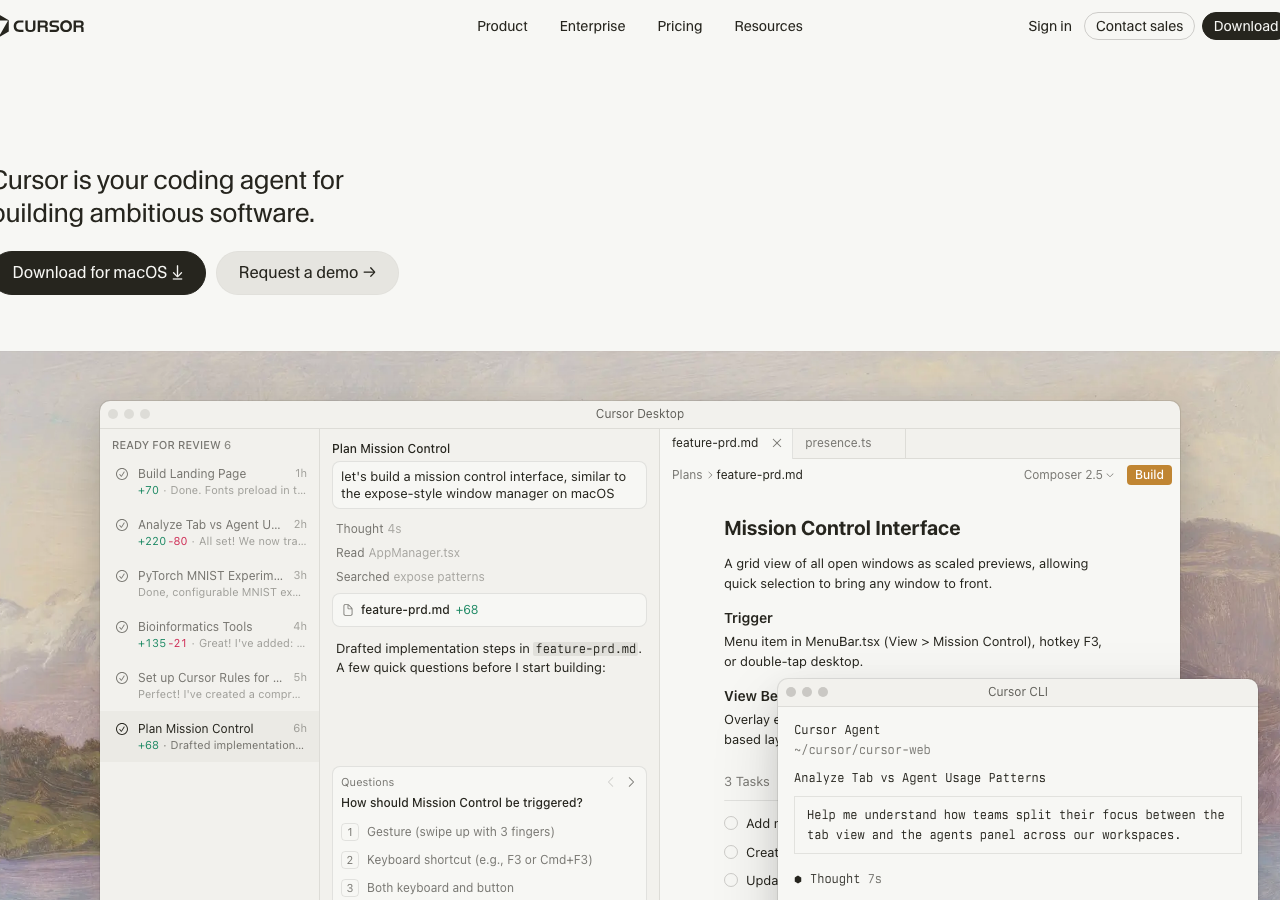Click the file icon in feature-prd.md chip
This screenshot has width=1280, height=900.
[348, 610]
